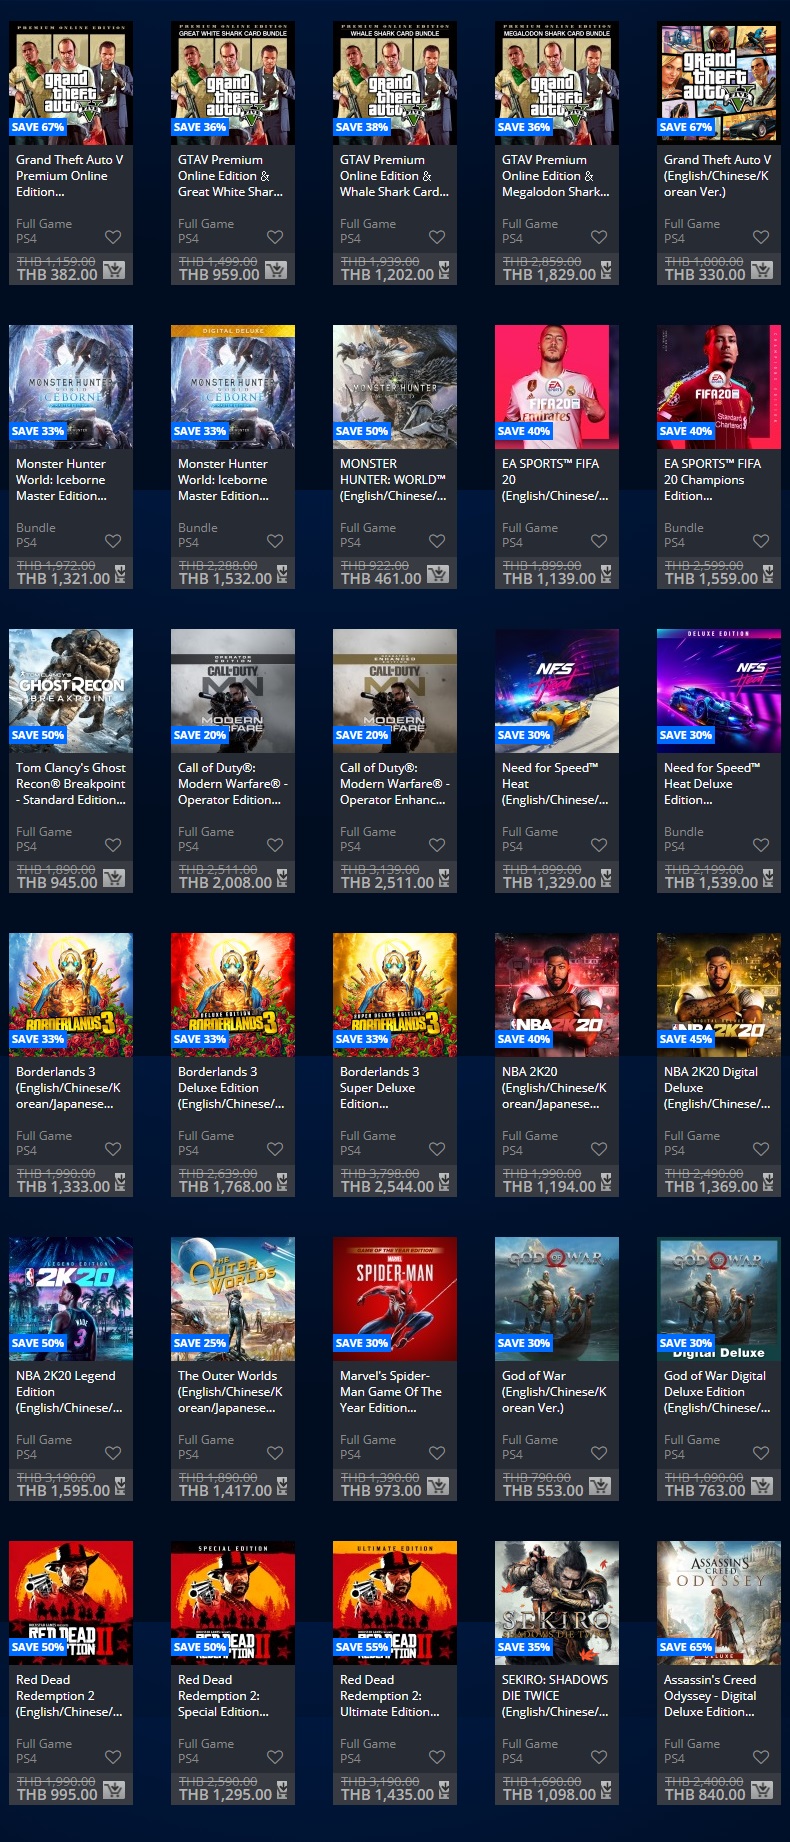Add MONSTER HUNTER: WORLD THB 461.00 to cart
Viewport: 790px width, 1842px height.
[438, 573]
